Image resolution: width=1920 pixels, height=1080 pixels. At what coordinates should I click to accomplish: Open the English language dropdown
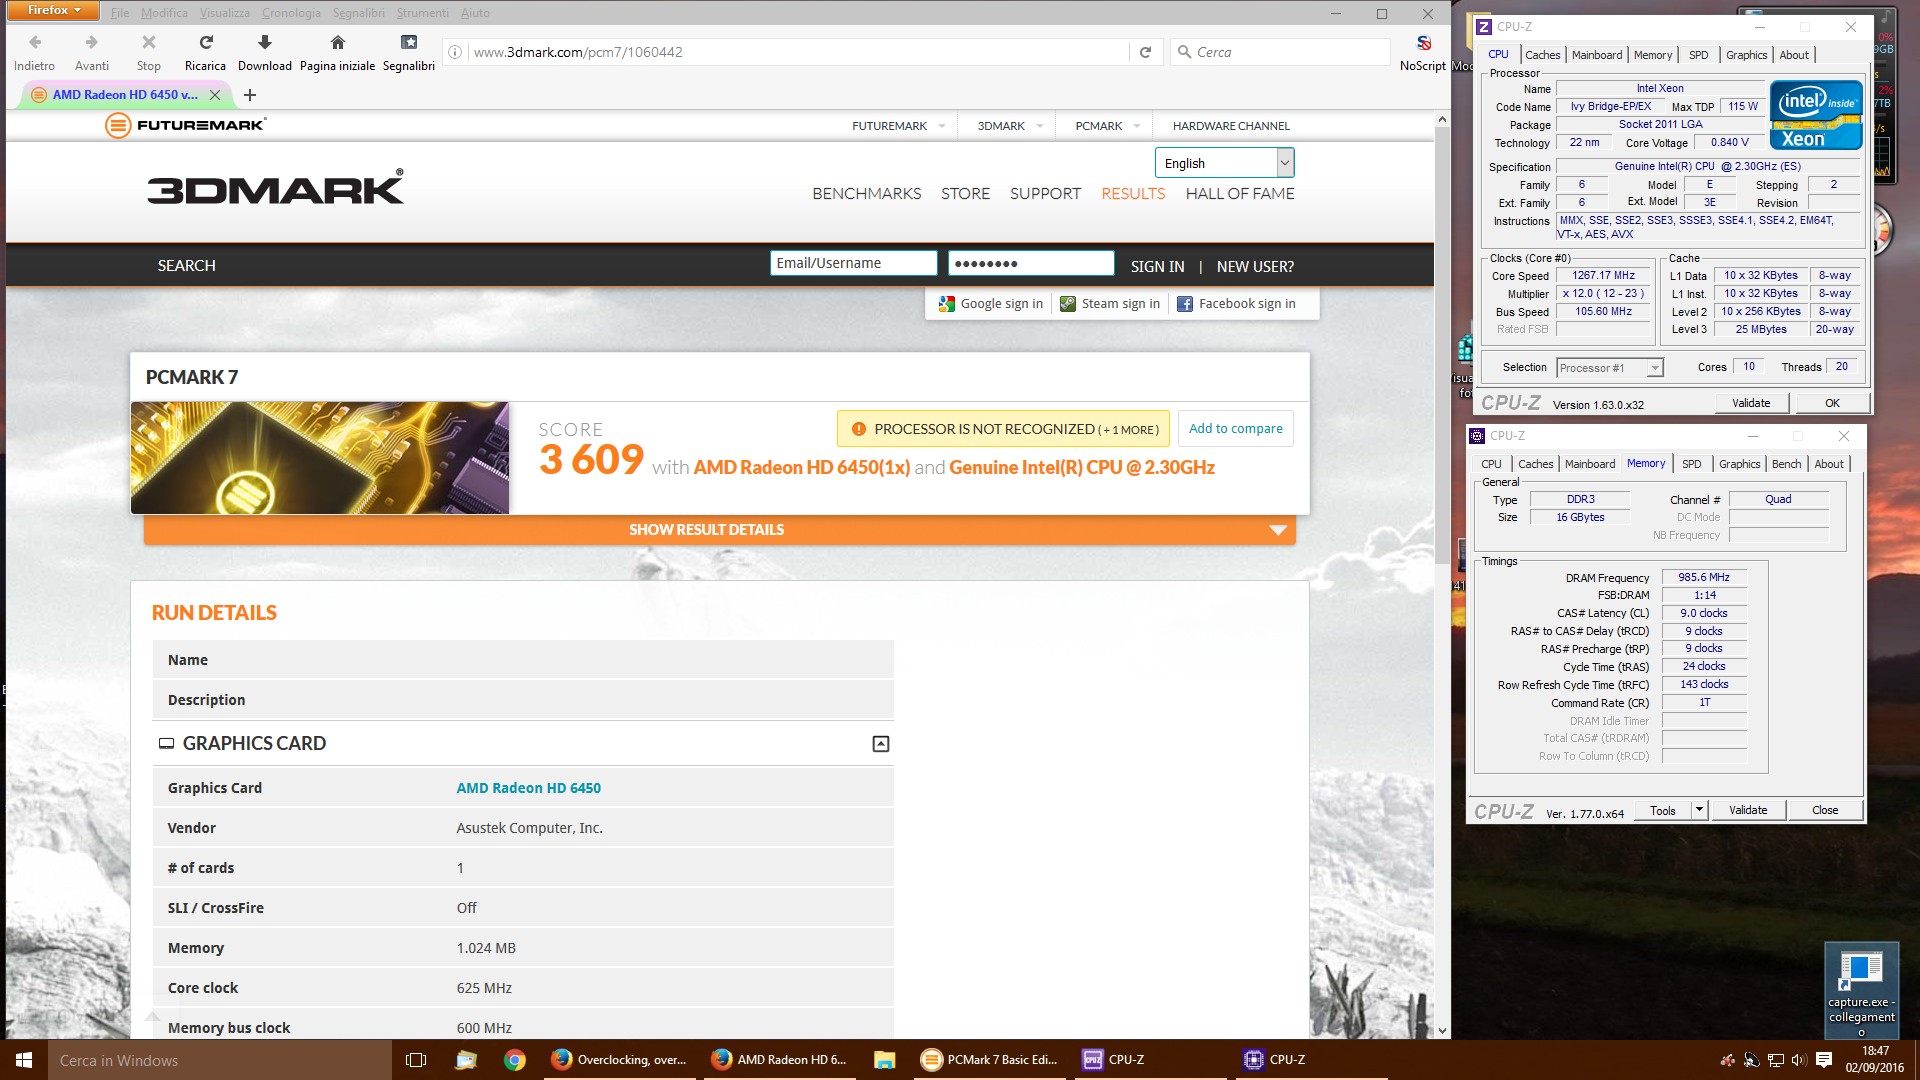coord(1225,163)
